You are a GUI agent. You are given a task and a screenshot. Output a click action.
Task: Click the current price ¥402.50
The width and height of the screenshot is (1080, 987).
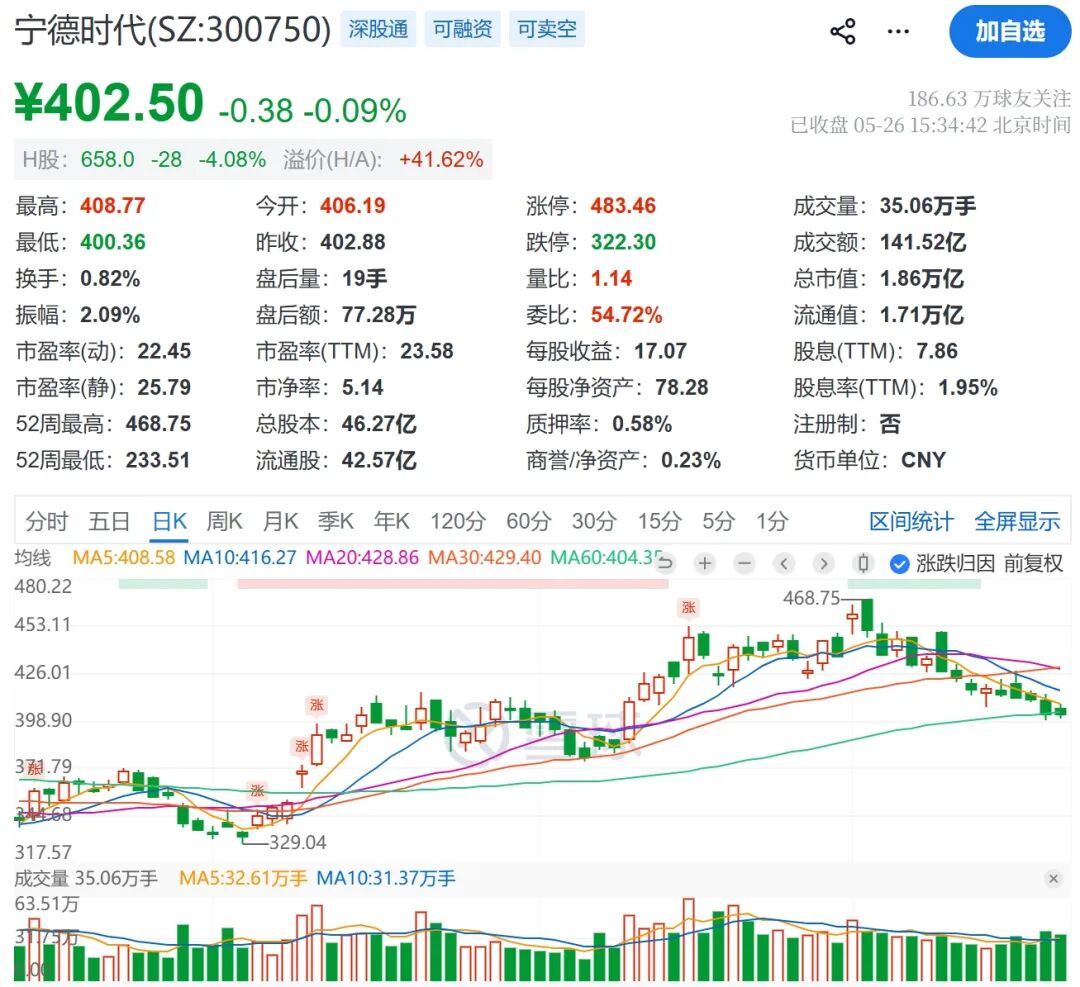[x=110, y=103]
